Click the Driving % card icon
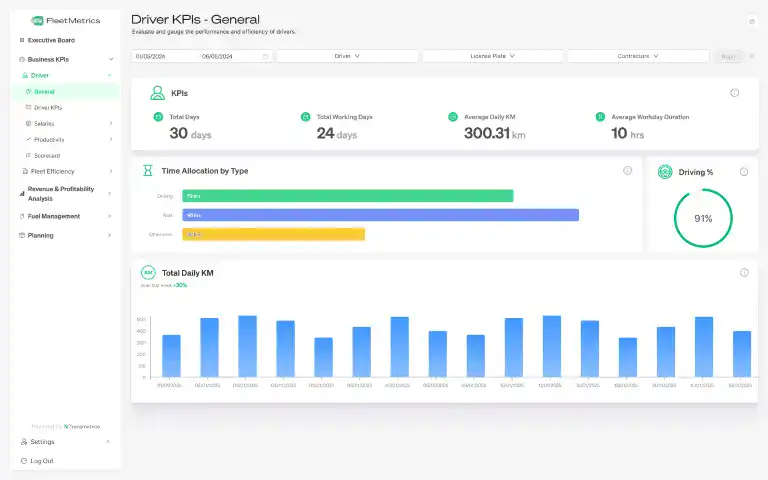Viewport: 768px width, 480px height. (665, 172)
